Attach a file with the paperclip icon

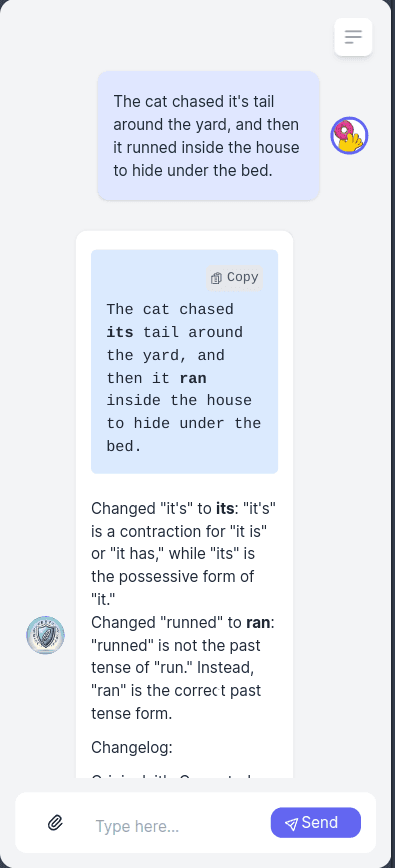55,823
